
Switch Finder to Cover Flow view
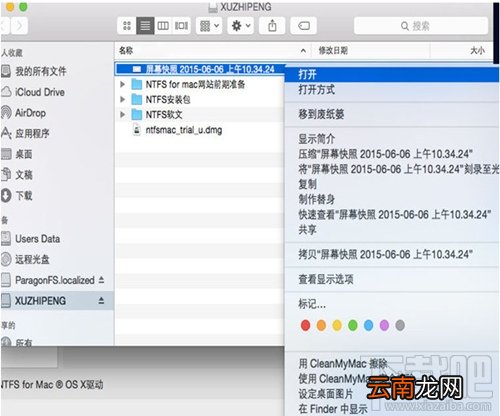pos(181,26)
